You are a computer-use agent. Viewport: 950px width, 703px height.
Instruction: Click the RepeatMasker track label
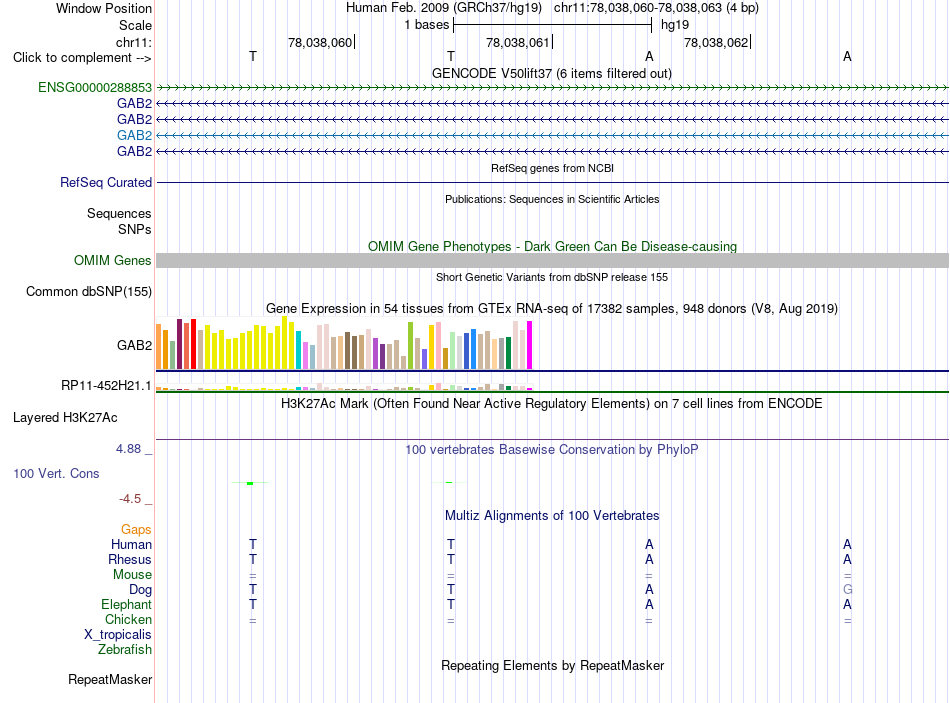point(110,679)
